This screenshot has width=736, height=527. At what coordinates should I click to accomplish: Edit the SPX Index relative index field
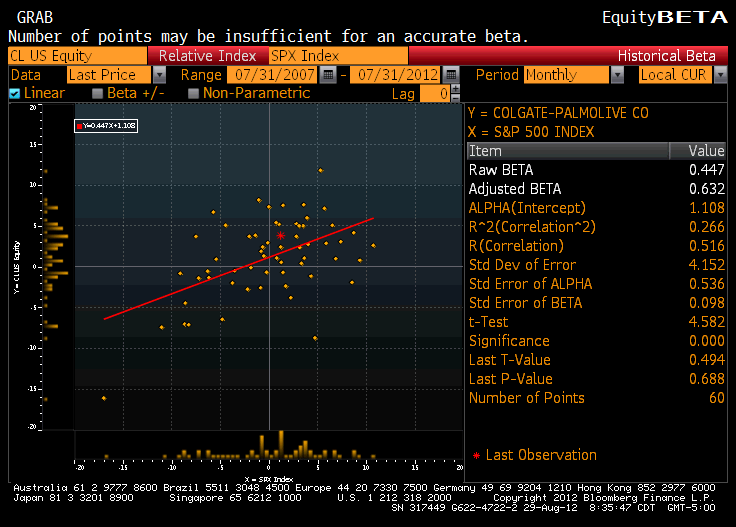pos(338,56)
